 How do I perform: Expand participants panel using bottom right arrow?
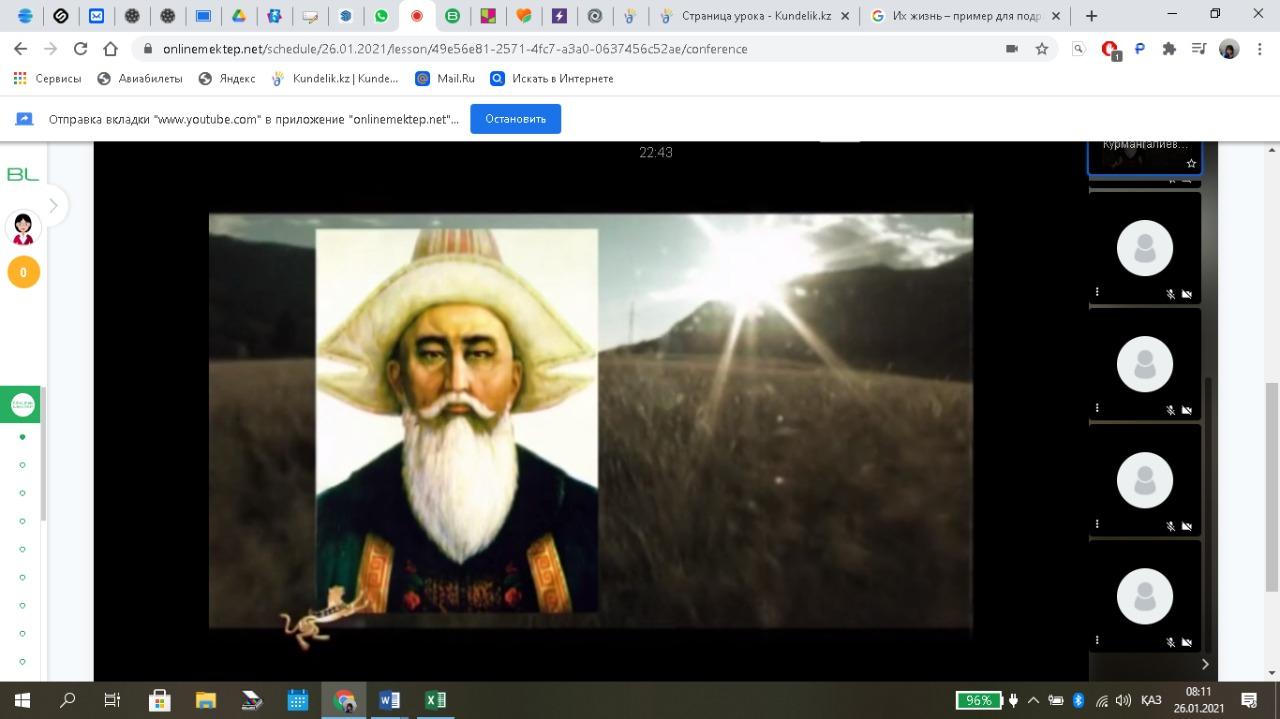coord(1205,664)
